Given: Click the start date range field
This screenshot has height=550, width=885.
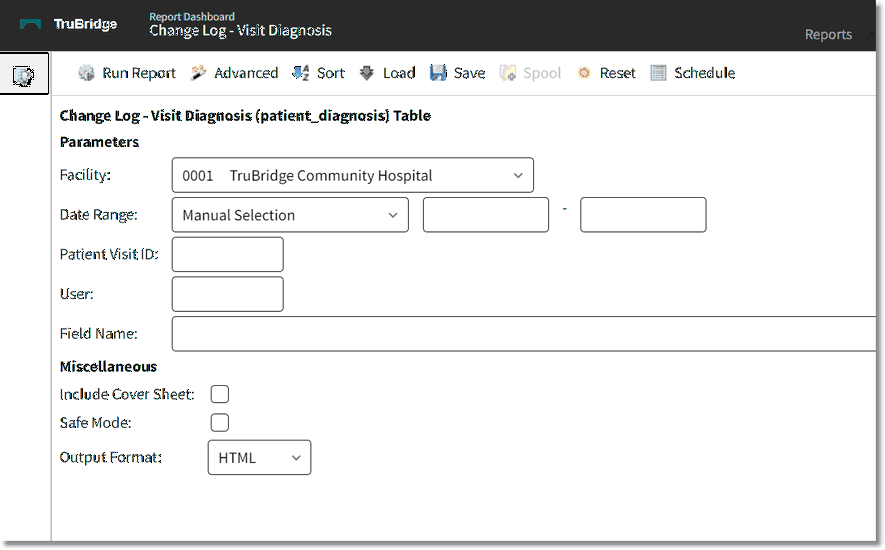Looking at the screenshot, I should [x=486, y=215].
